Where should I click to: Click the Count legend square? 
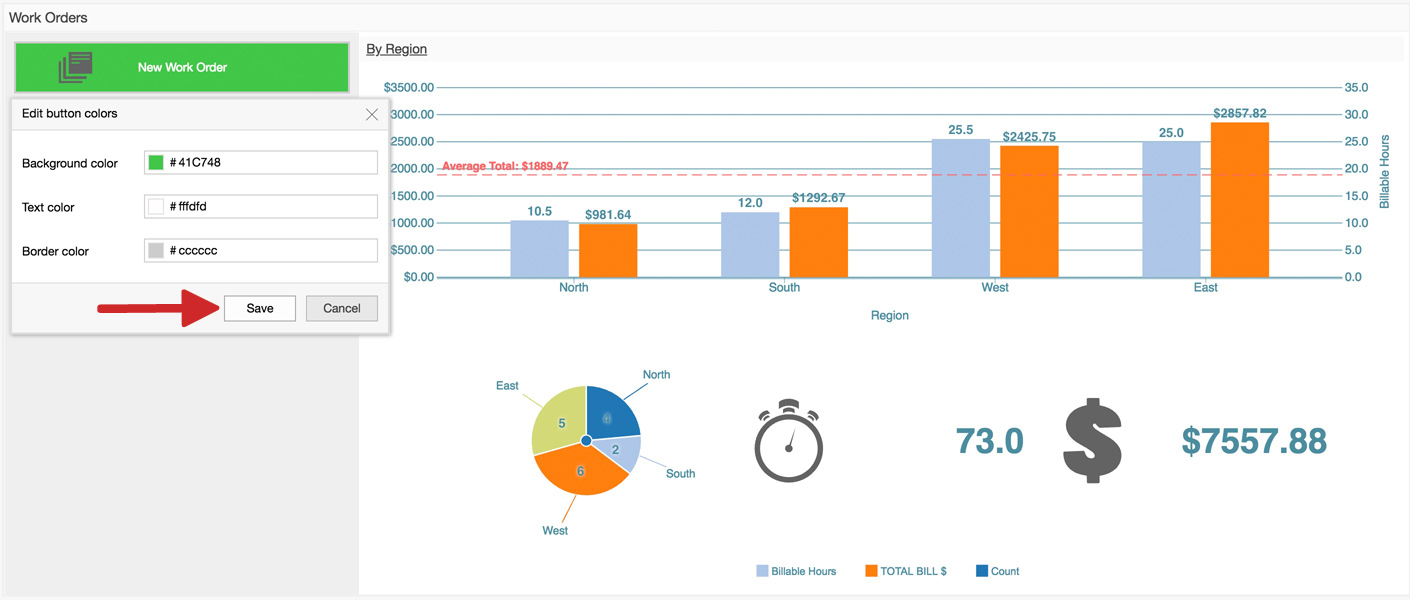coord(982,571)
